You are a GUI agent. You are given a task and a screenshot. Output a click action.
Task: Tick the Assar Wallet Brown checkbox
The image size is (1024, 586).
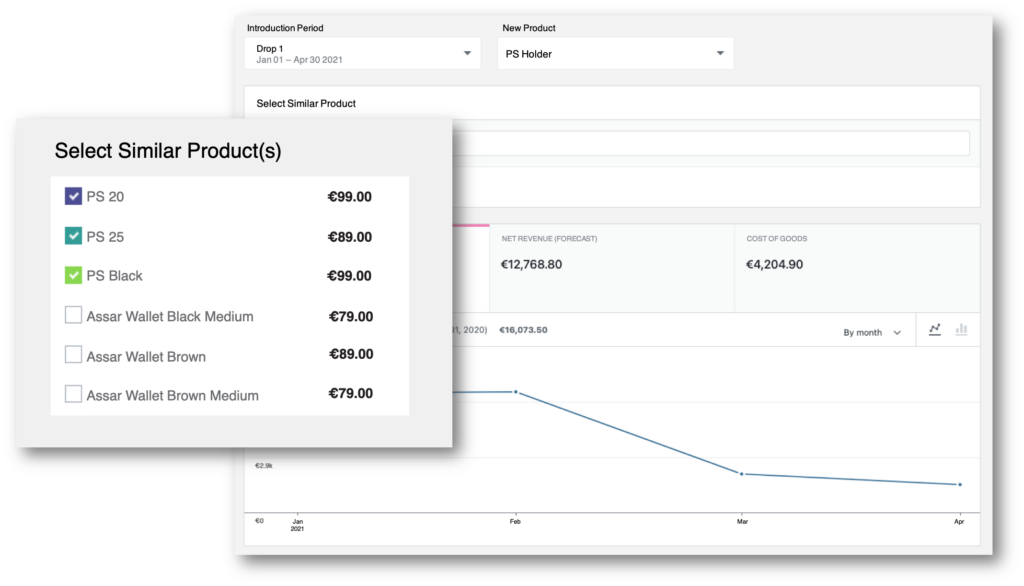[x=73, y=355]
